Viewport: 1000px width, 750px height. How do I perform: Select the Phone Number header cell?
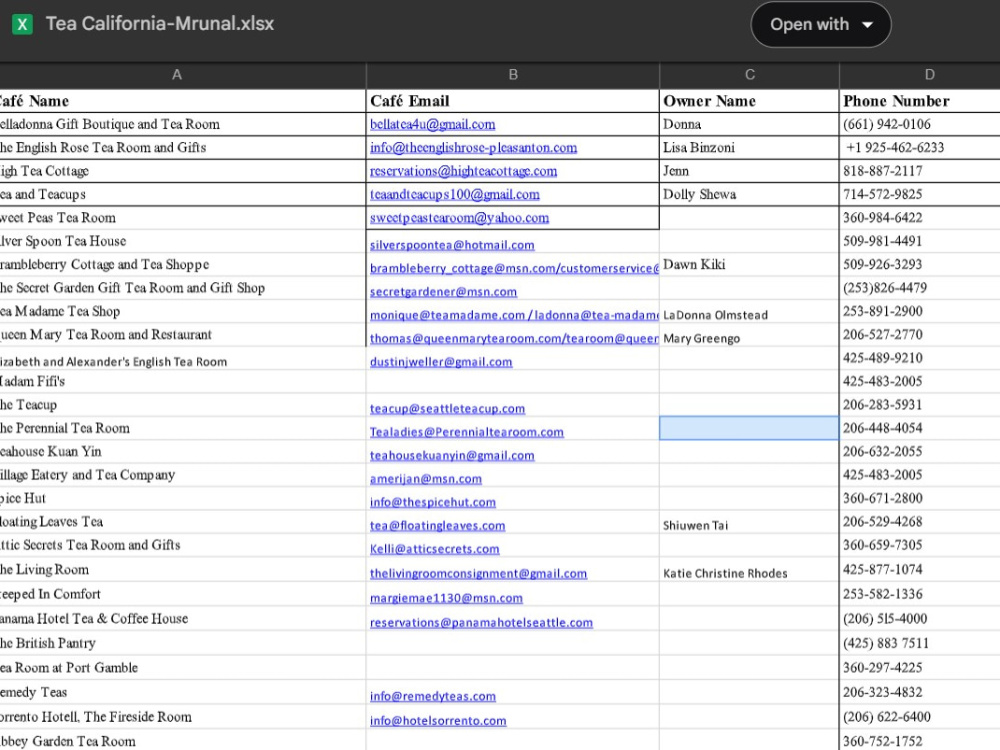[920, 101]
